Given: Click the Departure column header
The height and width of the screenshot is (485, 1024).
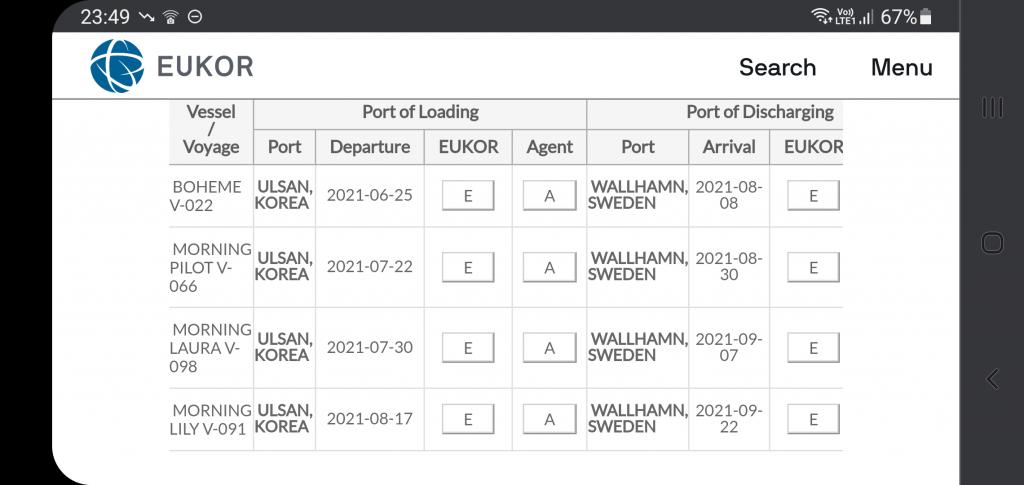Looking at the screenshot, I should [x=370, y=147].
